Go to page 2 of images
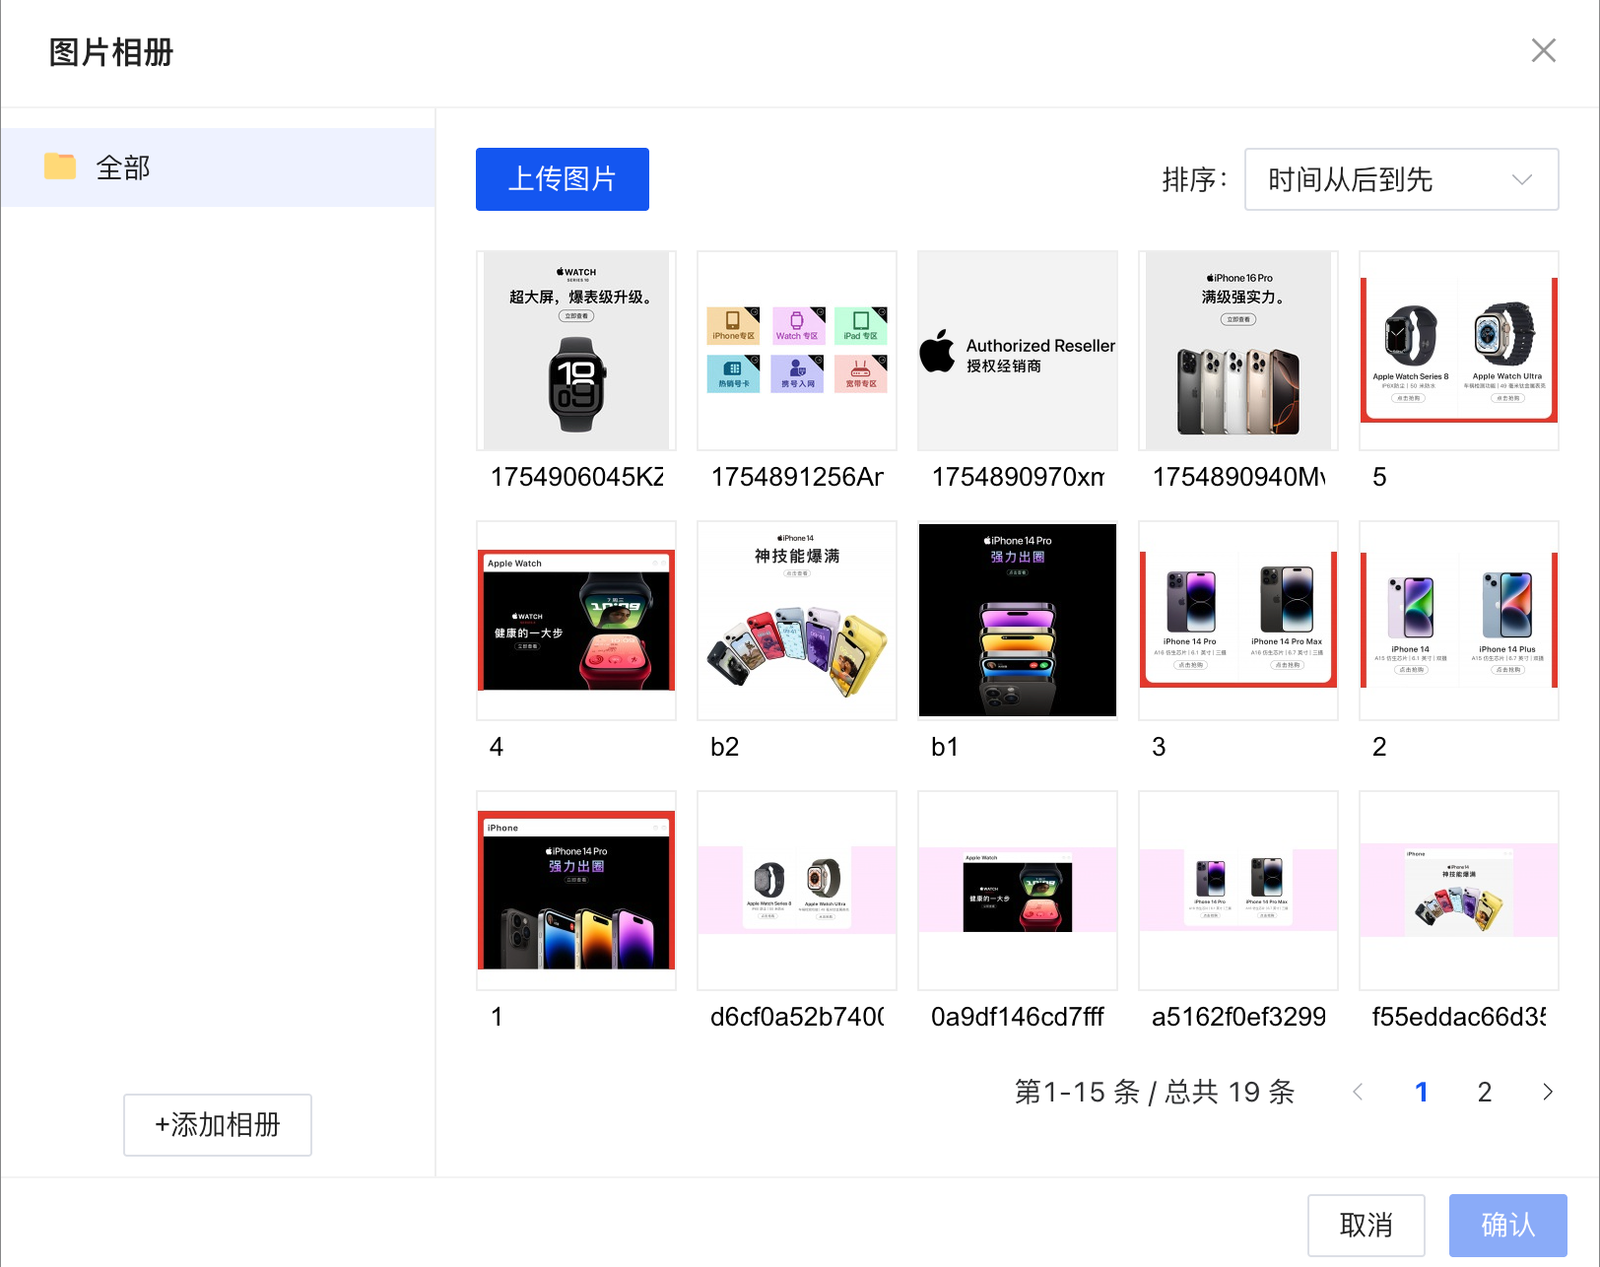1600x1267 pixels. [x=1484, y=1092]
